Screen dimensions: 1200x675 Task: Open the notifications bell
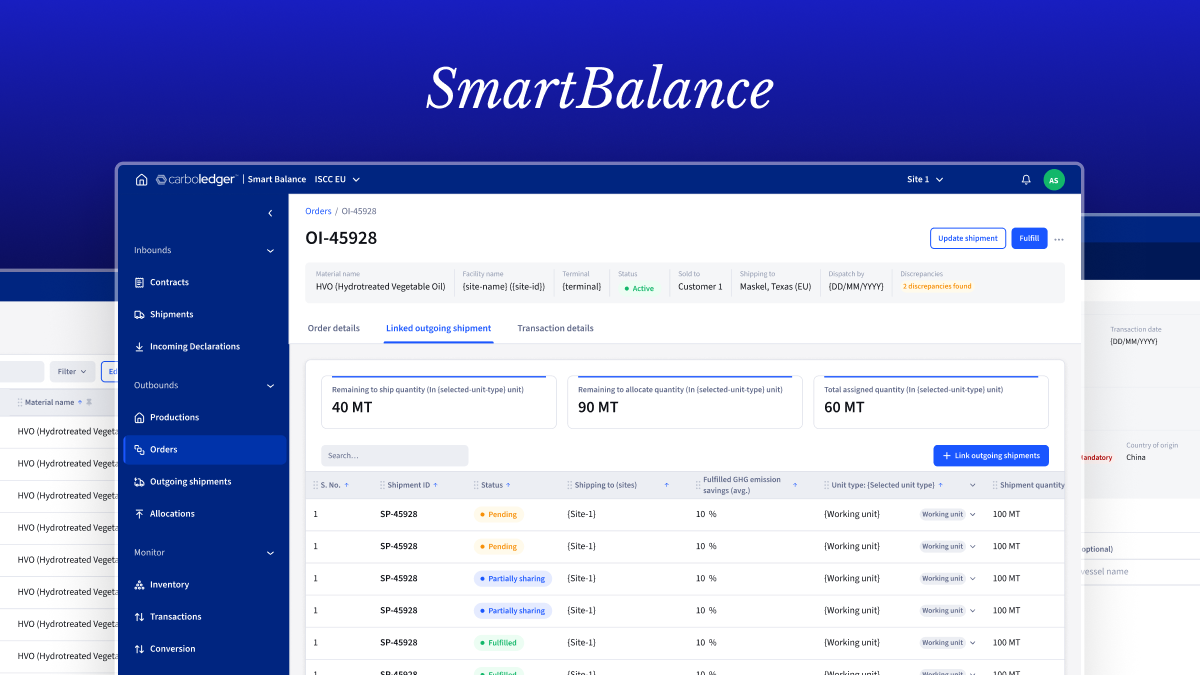pyautogui.click(x=1026, y=180)
